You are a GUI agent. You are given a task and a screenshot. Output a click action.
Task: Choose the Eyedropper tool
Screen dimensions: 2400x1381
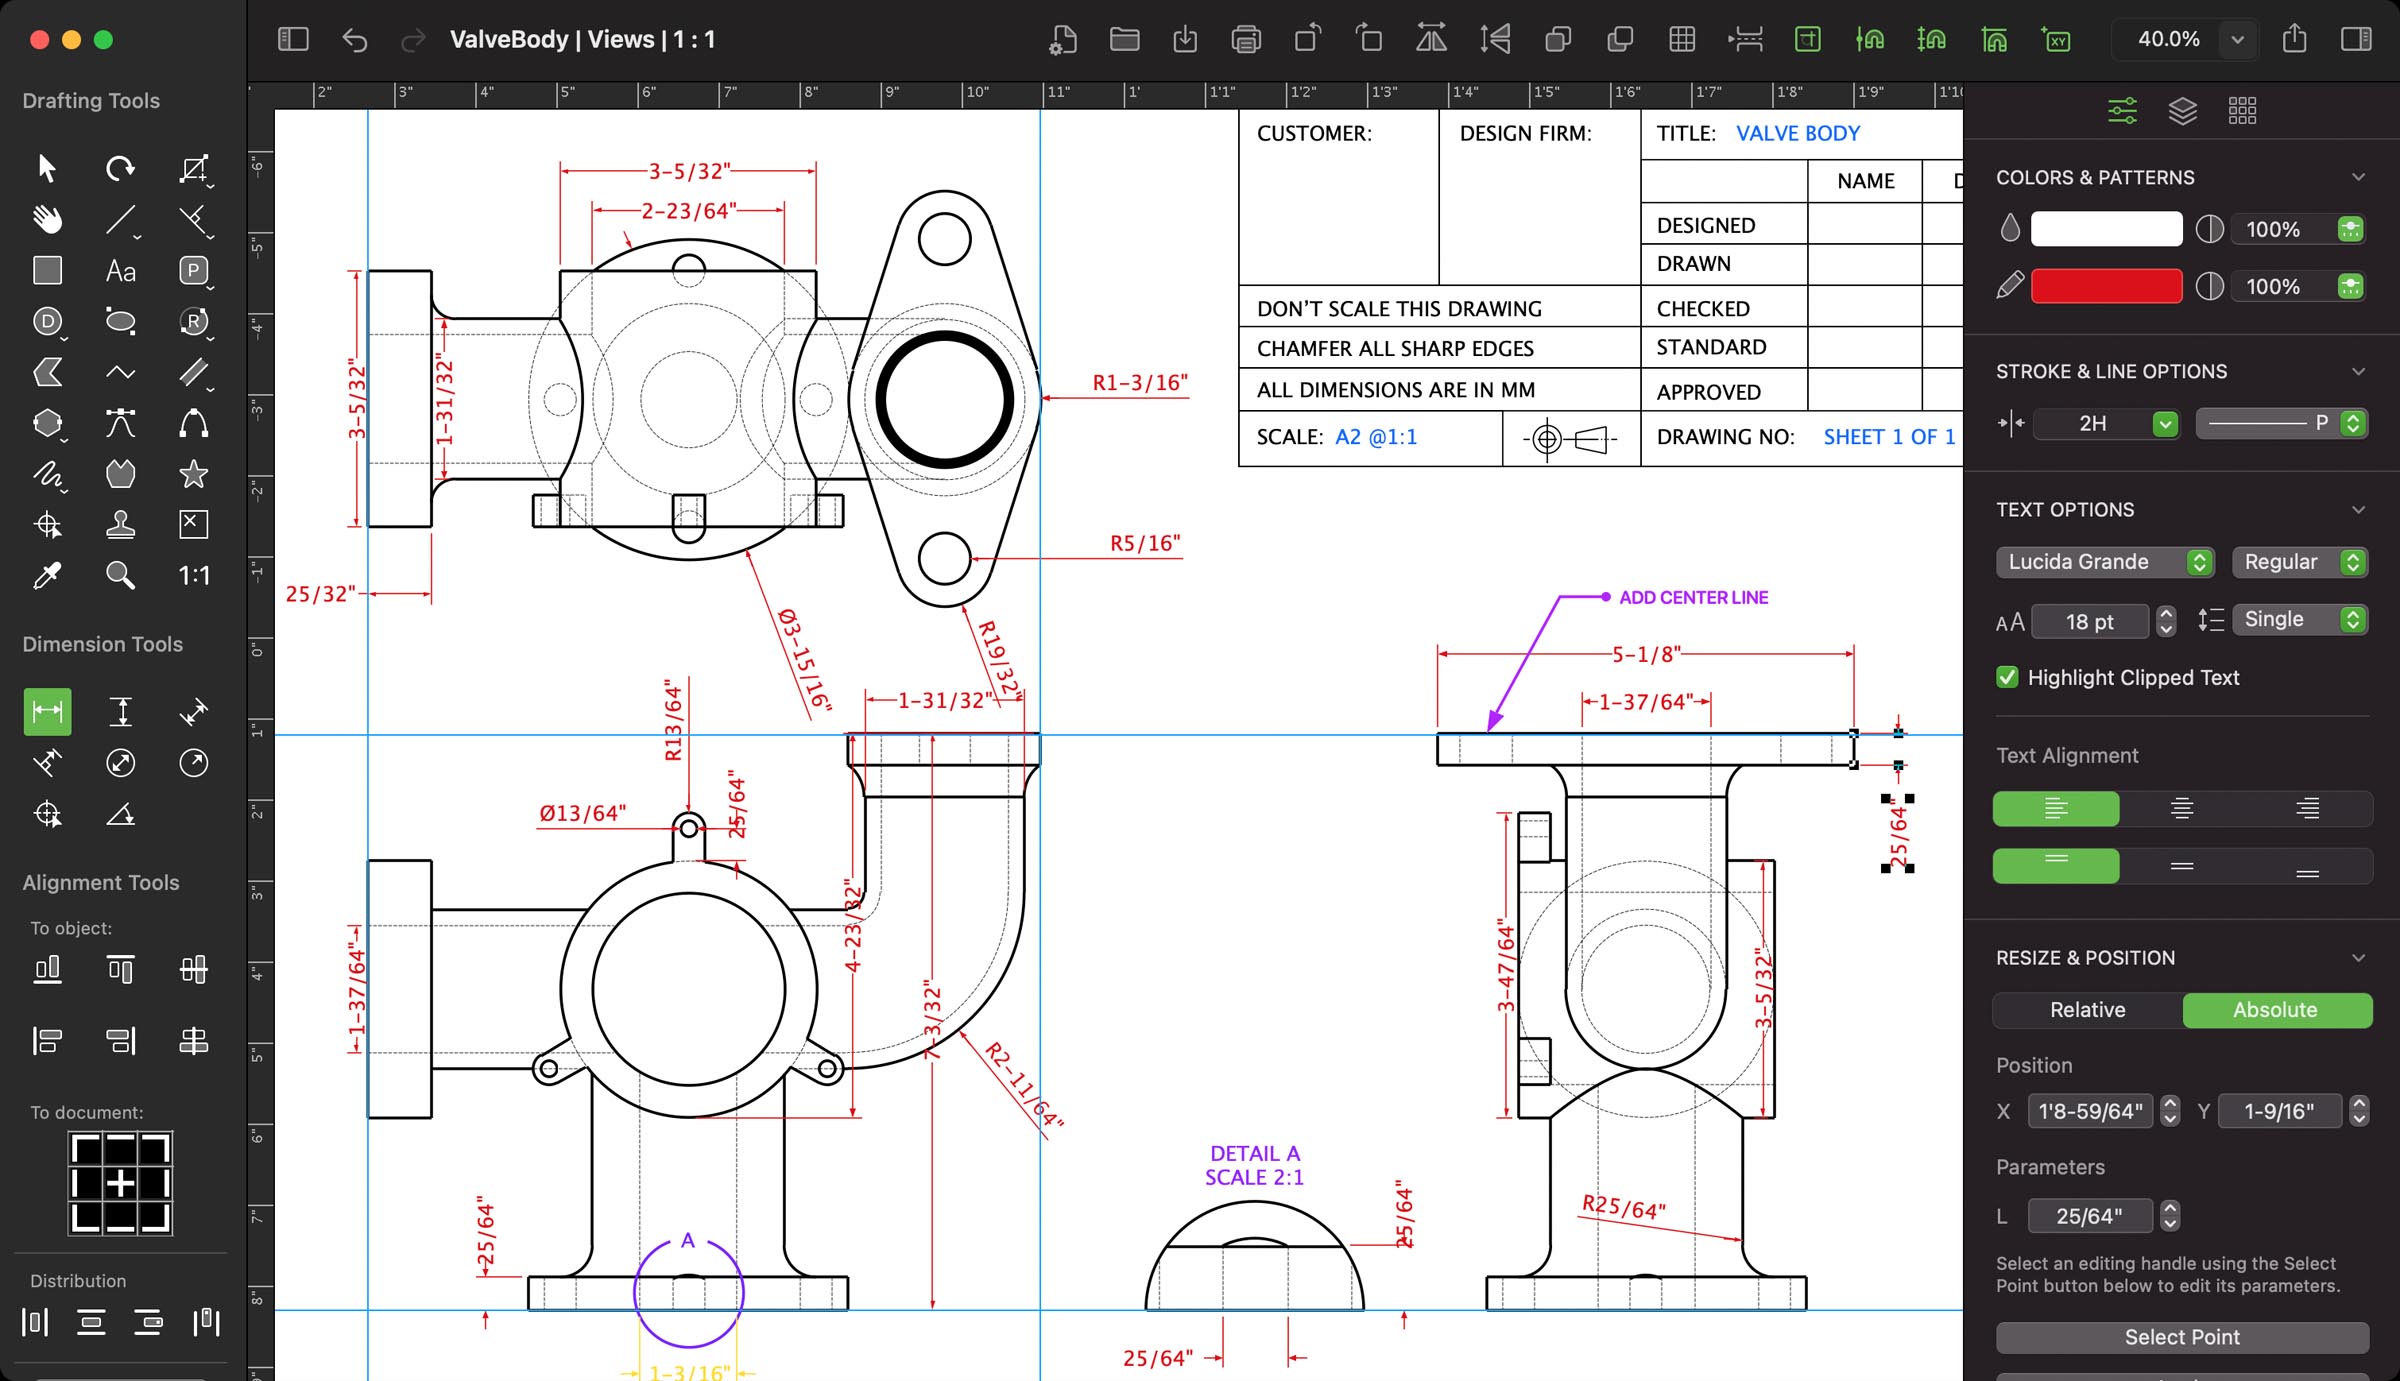click(47, 575)
